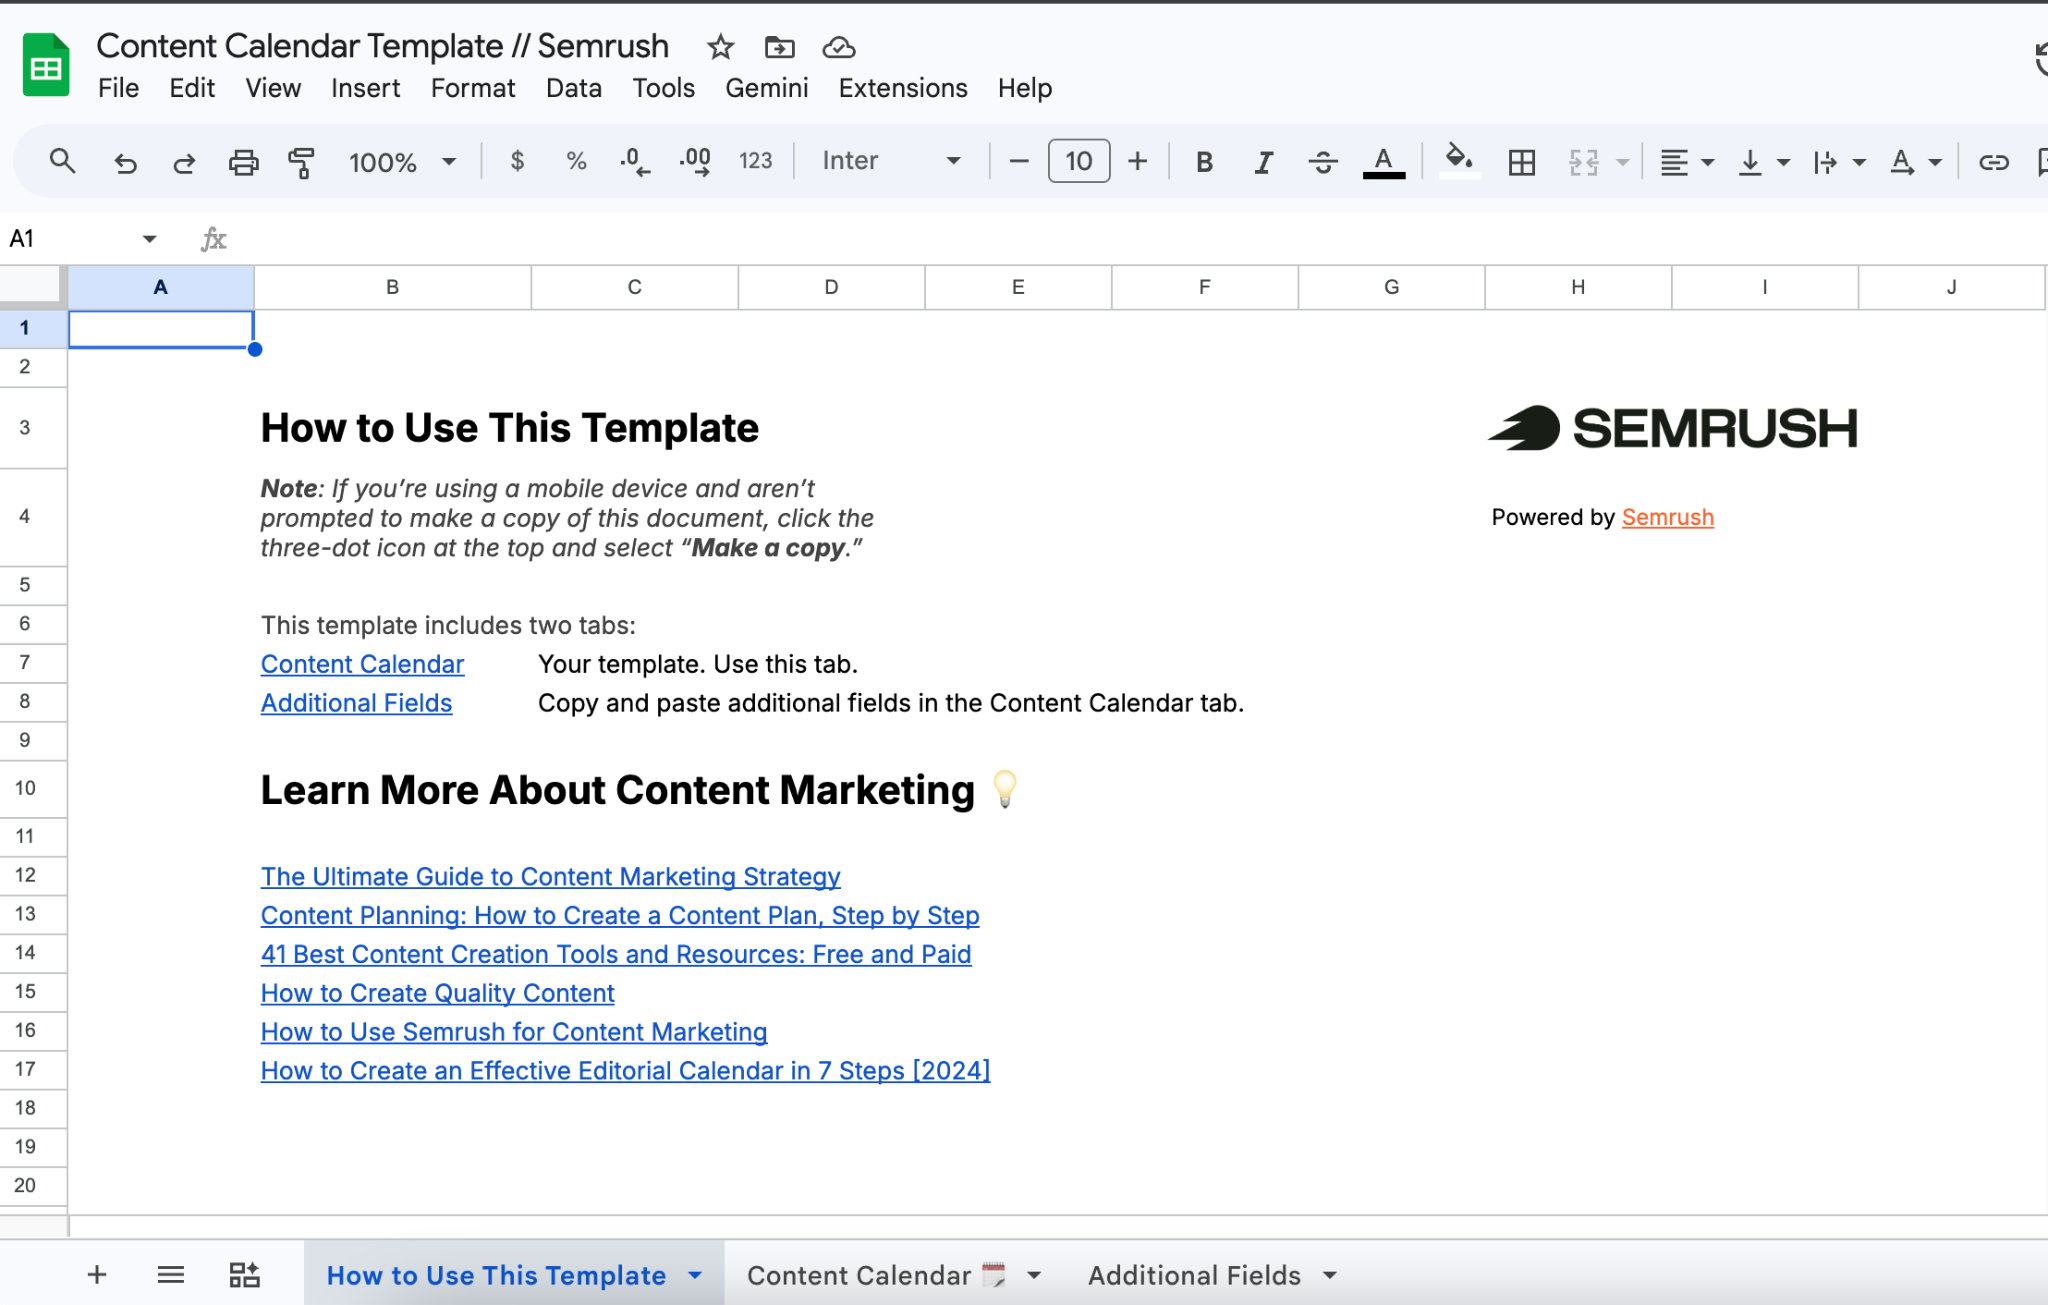Open the text wrapping dropdown
The image size is (2048, 1305).
click(1839, 161)
